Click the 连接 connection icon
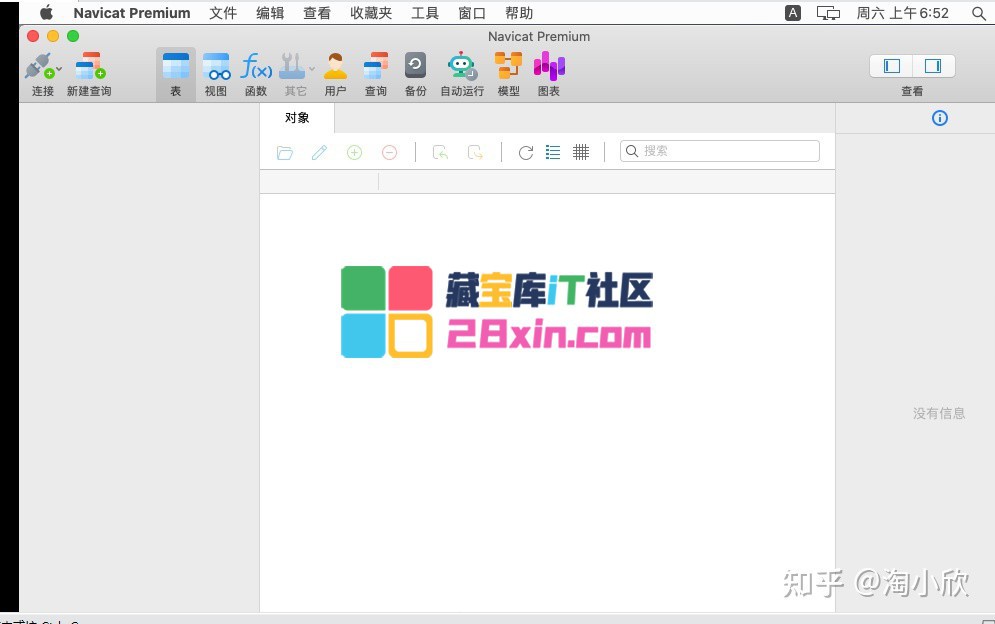Image resolution: width=995 pixels, height=624 pixels. pyautogui.click(x=39, y=66)
